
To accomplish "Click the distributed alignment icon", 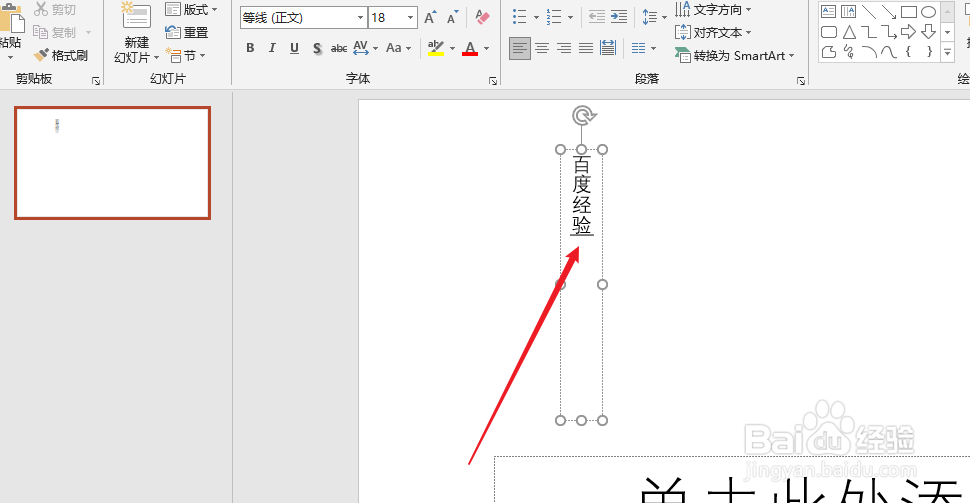I will 608,48.
